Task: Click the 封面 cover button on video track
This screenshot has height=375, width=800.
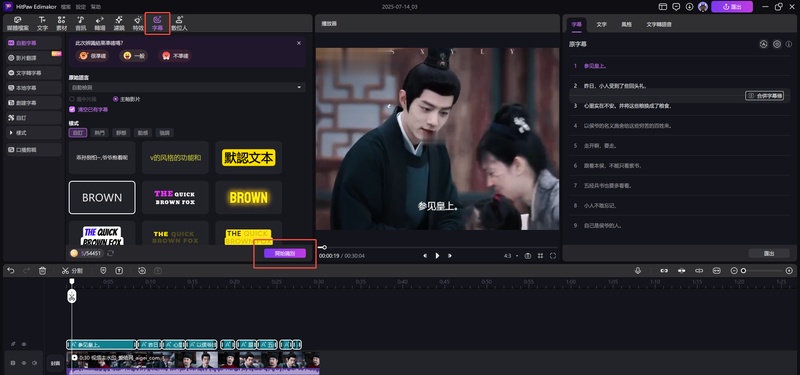Action: click(55, 363)
